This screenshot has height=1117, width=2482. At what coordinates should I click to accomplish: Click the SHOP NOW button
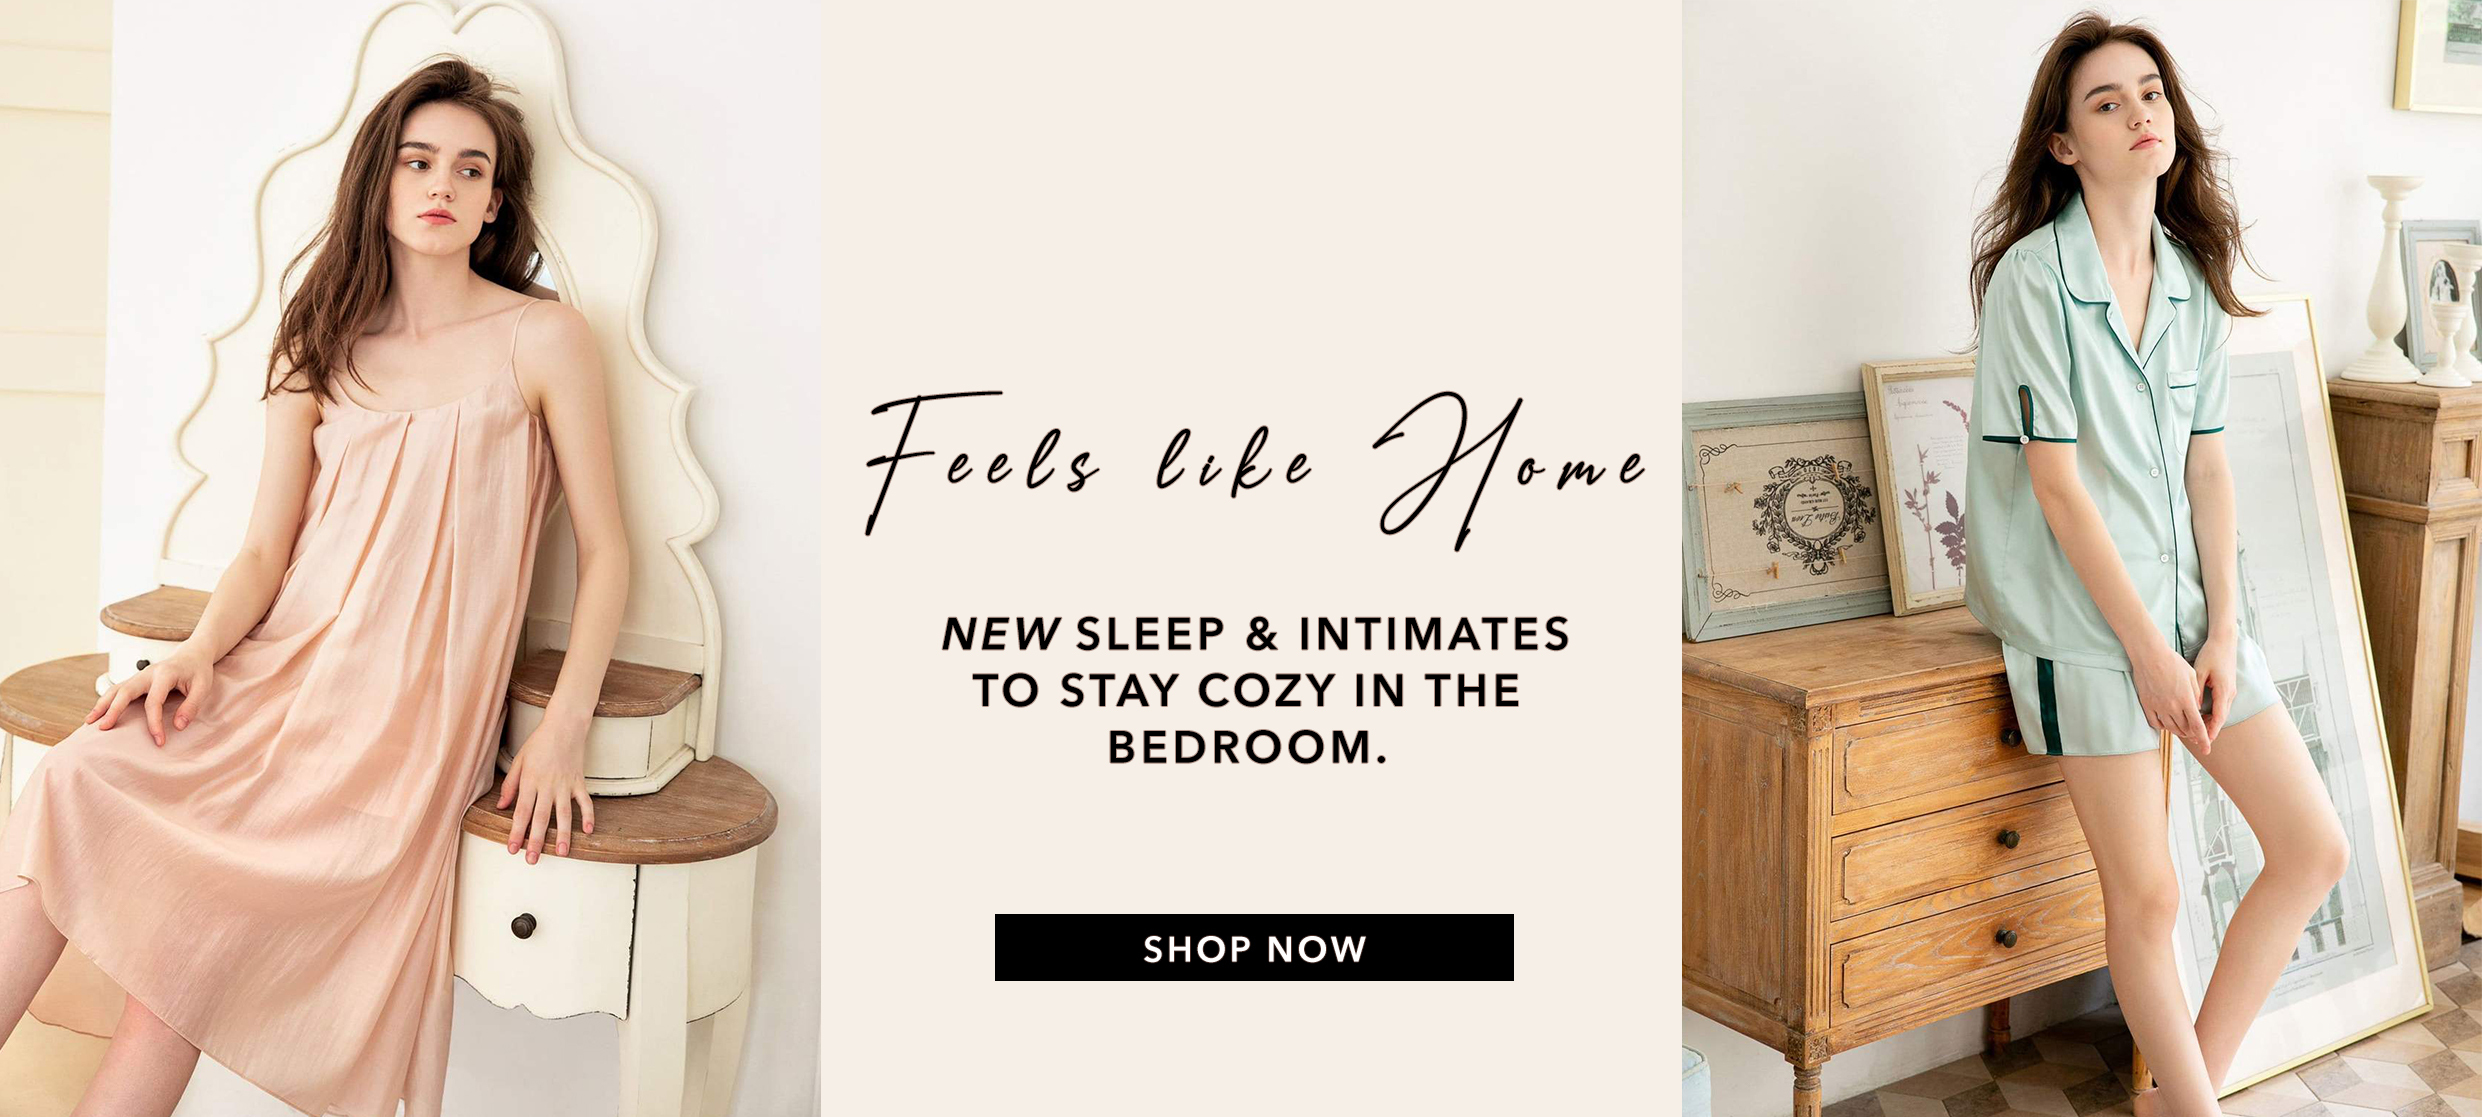(1254, 947)
